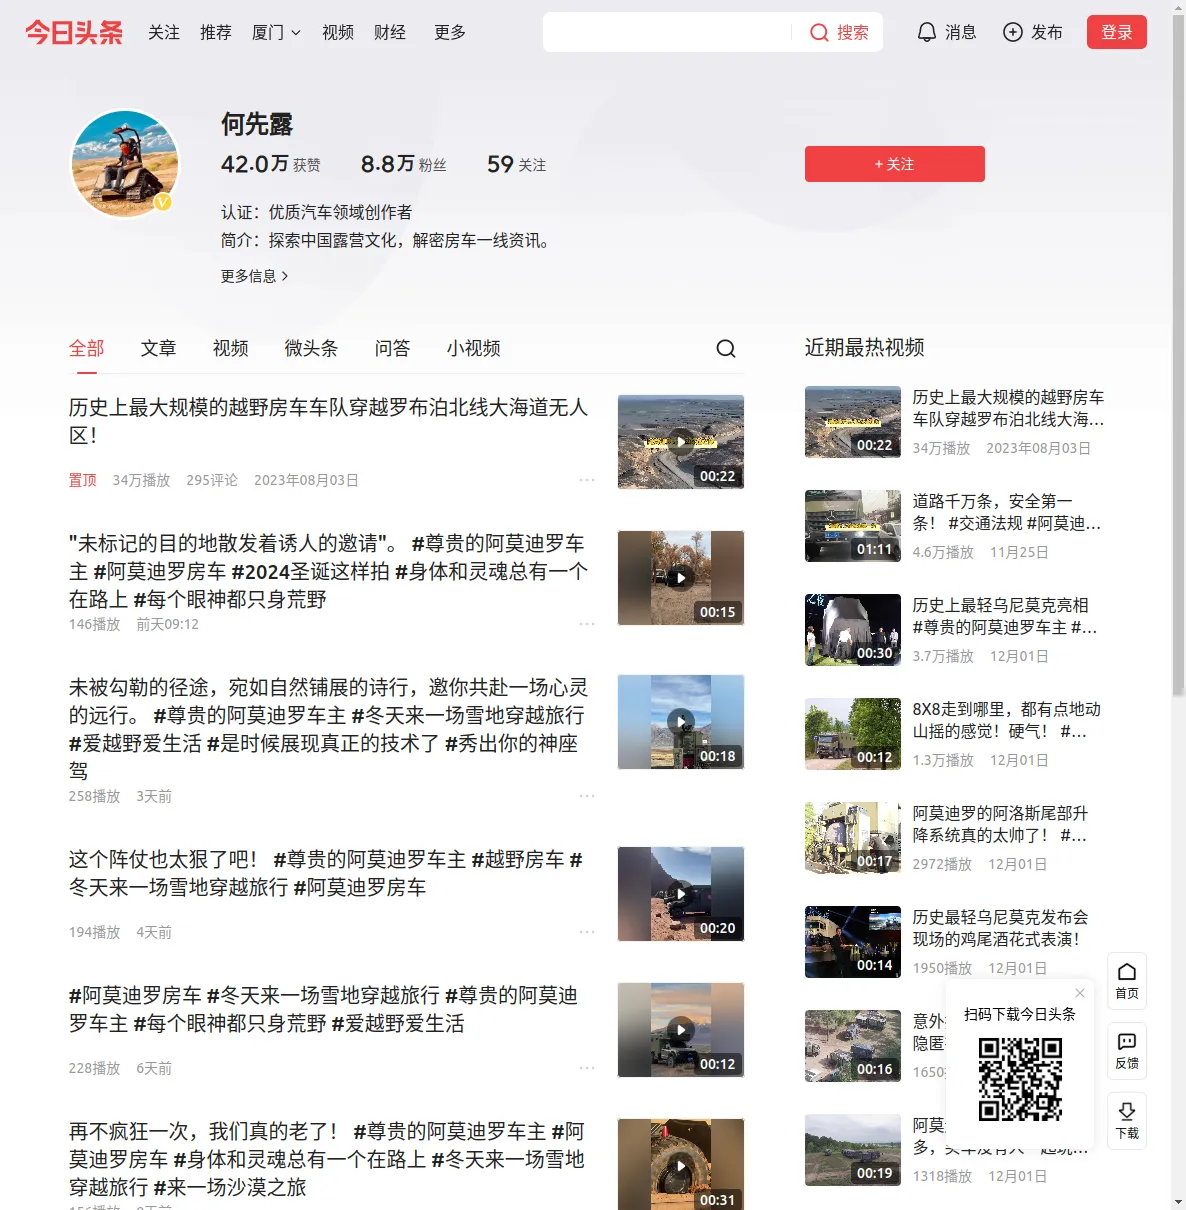
Task: Play the 00:20 video thumbnail
Action: tap(681, 894)
